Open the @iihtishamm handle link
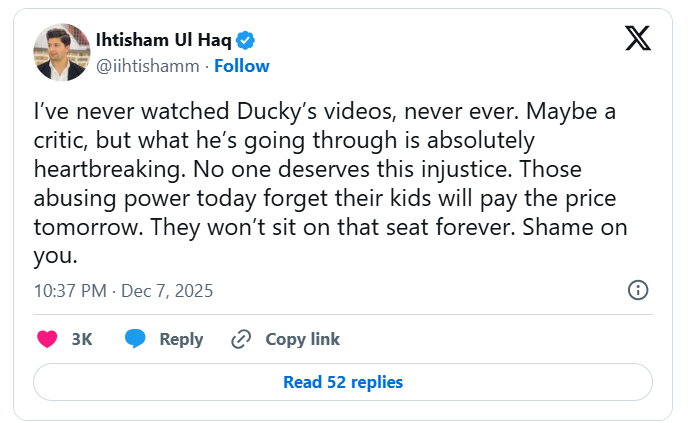Viewport: 697px width, 423px height. pyautogui.click(x=147, y=66)
